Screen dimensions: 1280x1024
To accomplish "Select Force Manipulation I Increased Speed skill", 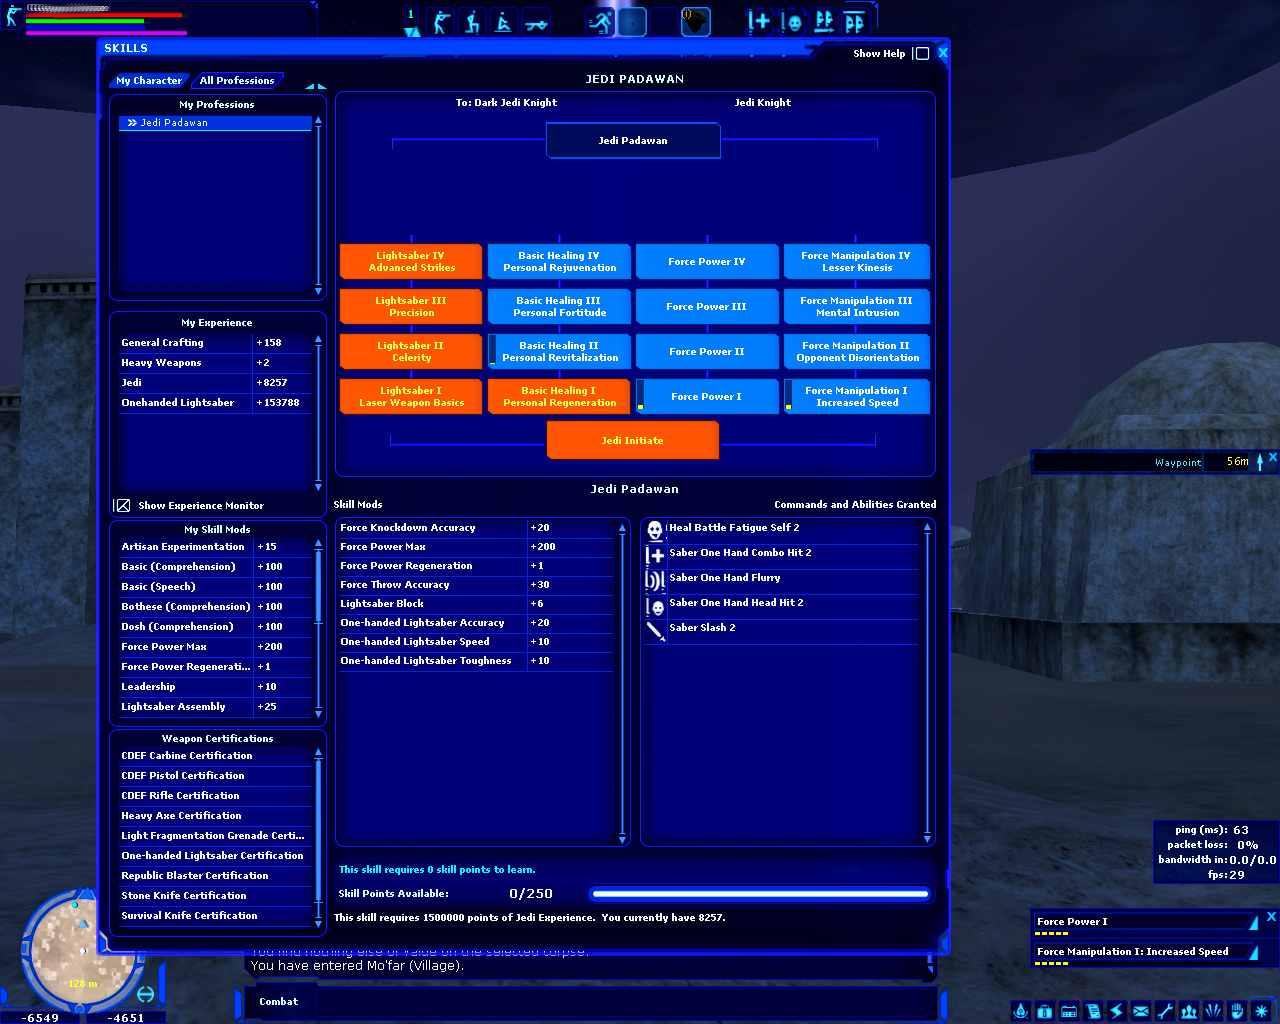I will point(856,397).
